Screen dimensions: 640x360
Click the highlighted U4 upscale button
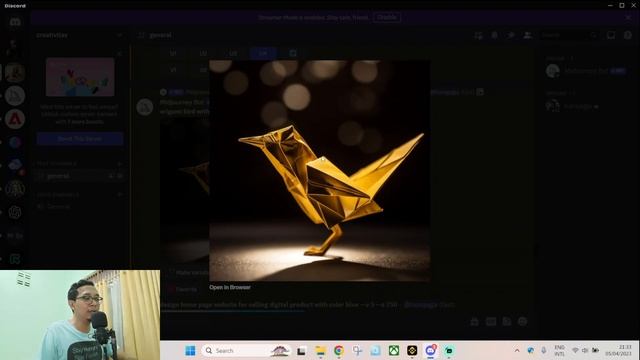tap(263, 53)
